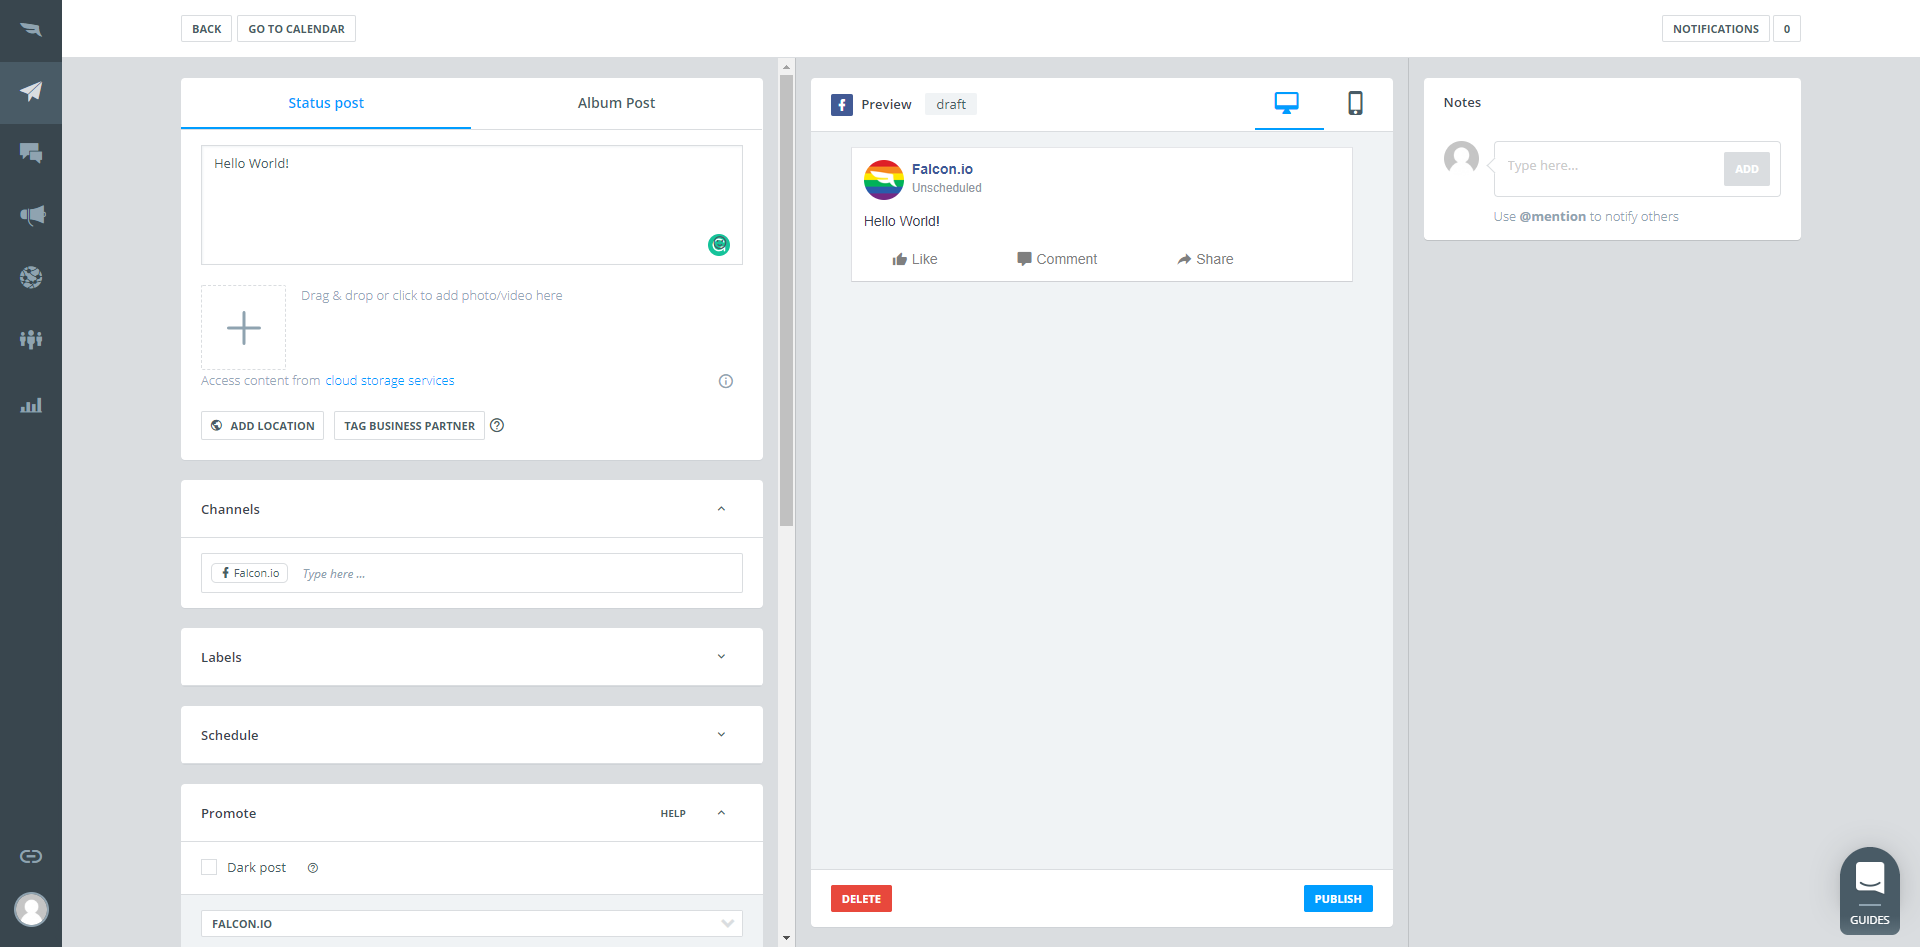Screen dimensions: 1920x947
Task: Expand the Labels section
Action: coord(721,657)
